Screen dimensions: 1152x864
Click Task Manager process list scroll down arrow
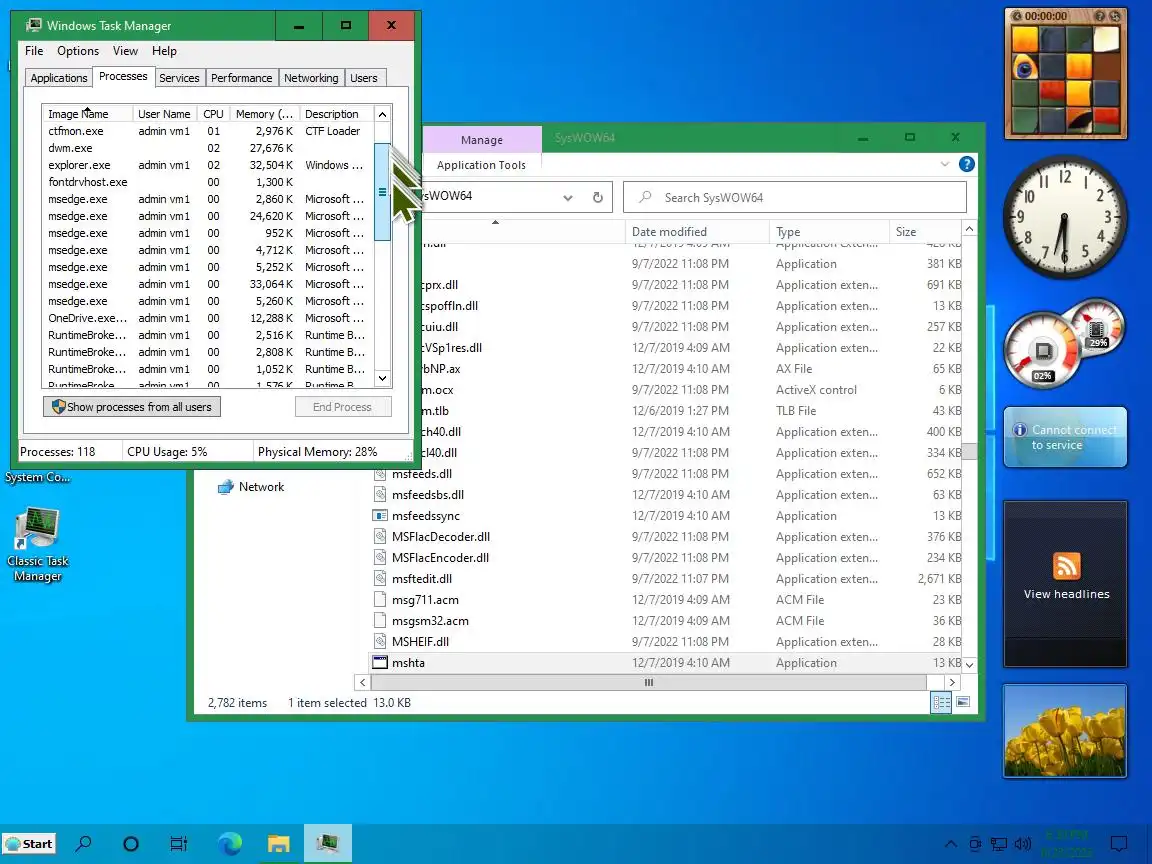pyautogui.click(x=382, y=378)
